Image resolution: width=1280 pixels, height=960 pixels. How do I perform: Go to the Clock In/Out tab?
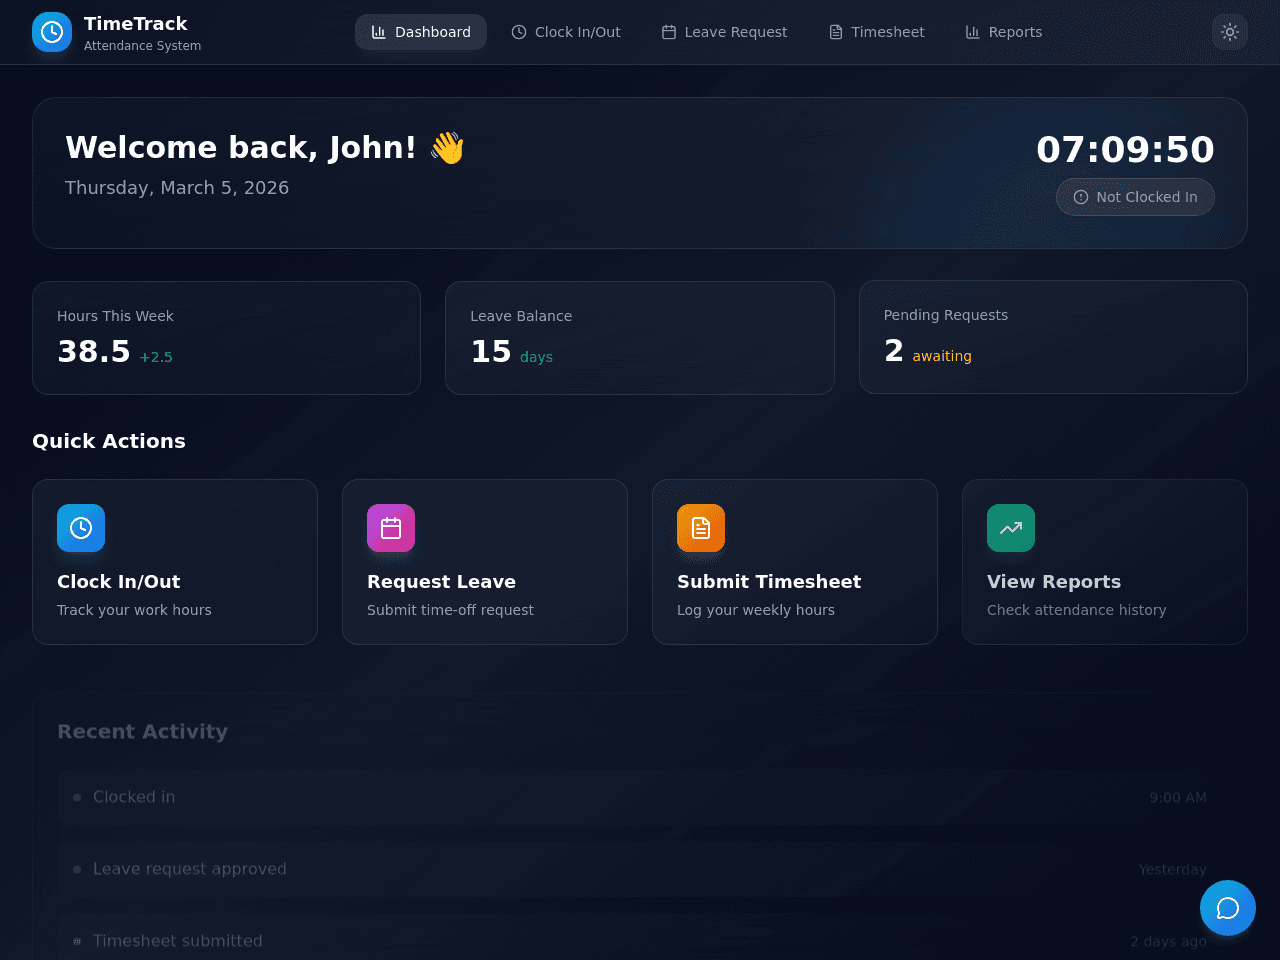566,32
